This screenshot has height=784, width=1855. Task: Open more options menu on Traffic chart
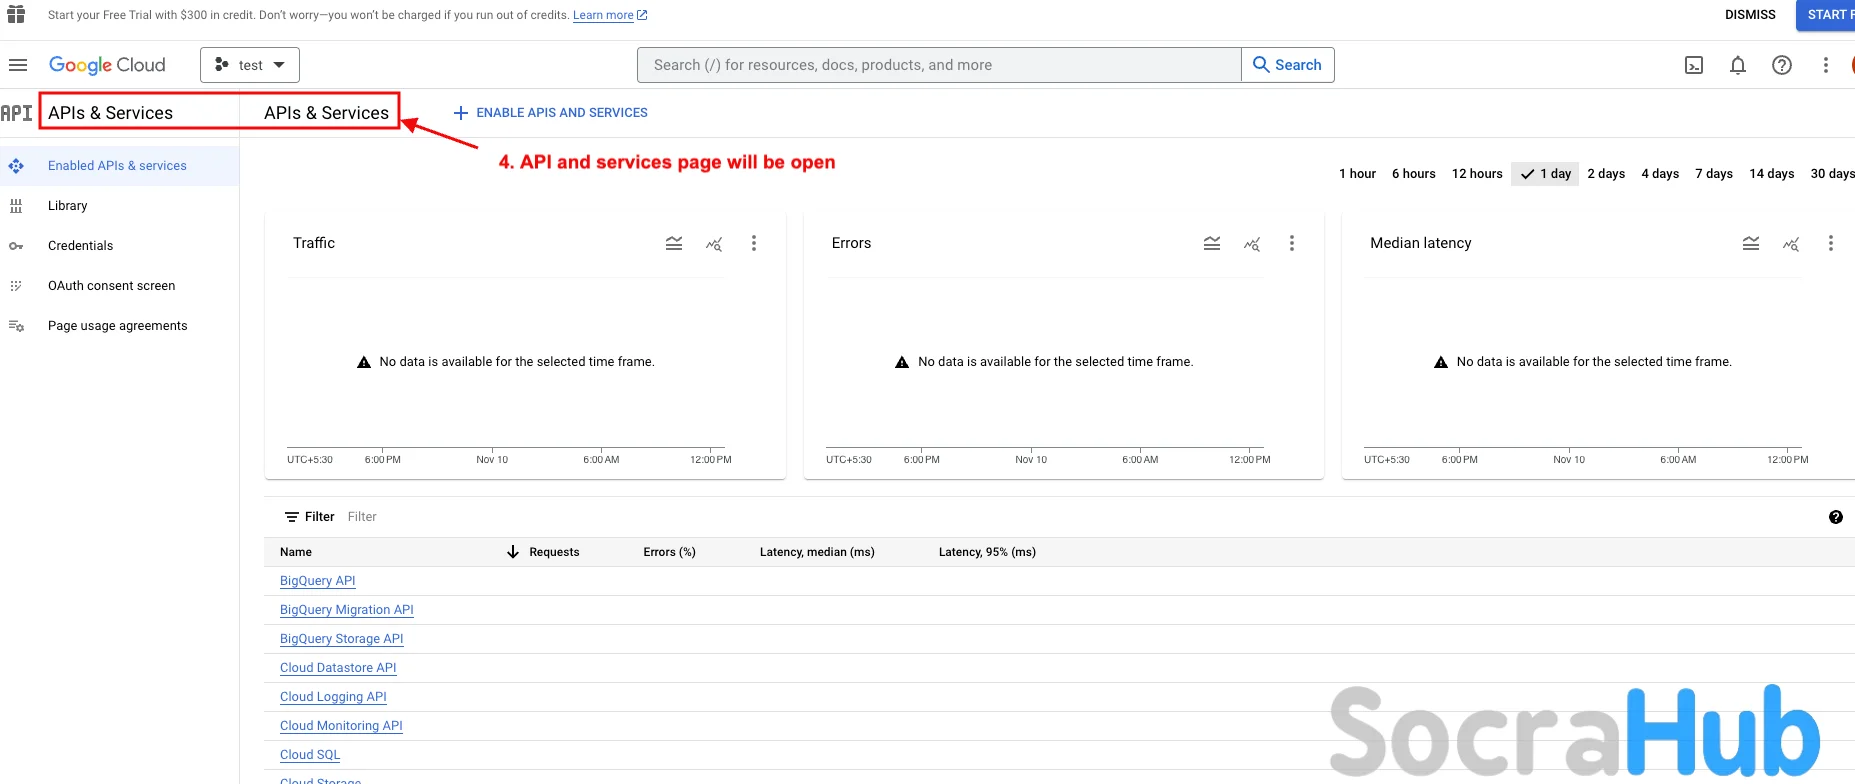coord(754,243)
